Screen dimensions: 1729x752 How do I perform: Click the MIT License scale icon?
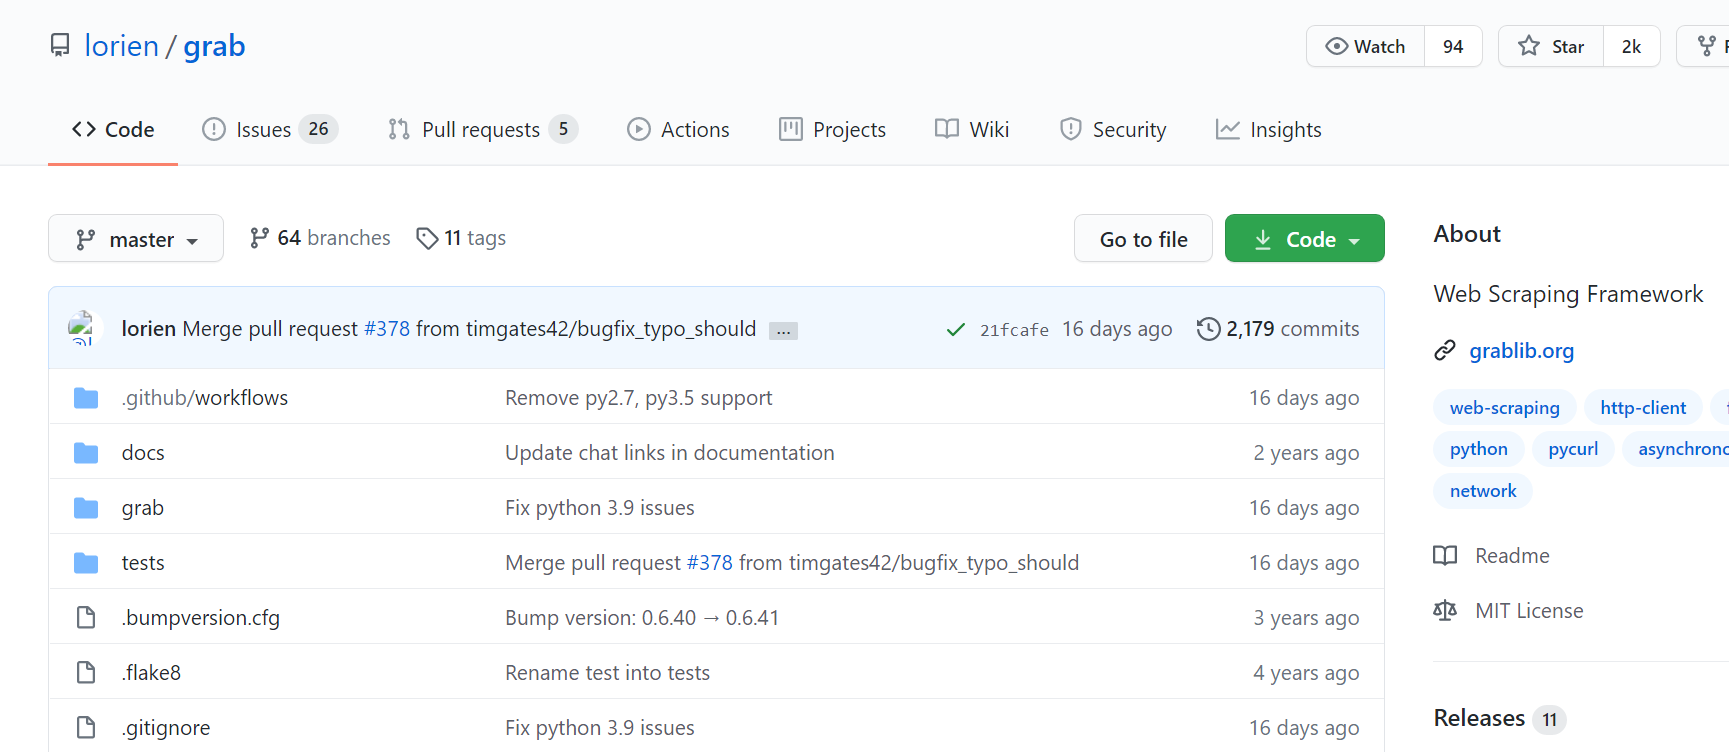point(1445,611)
